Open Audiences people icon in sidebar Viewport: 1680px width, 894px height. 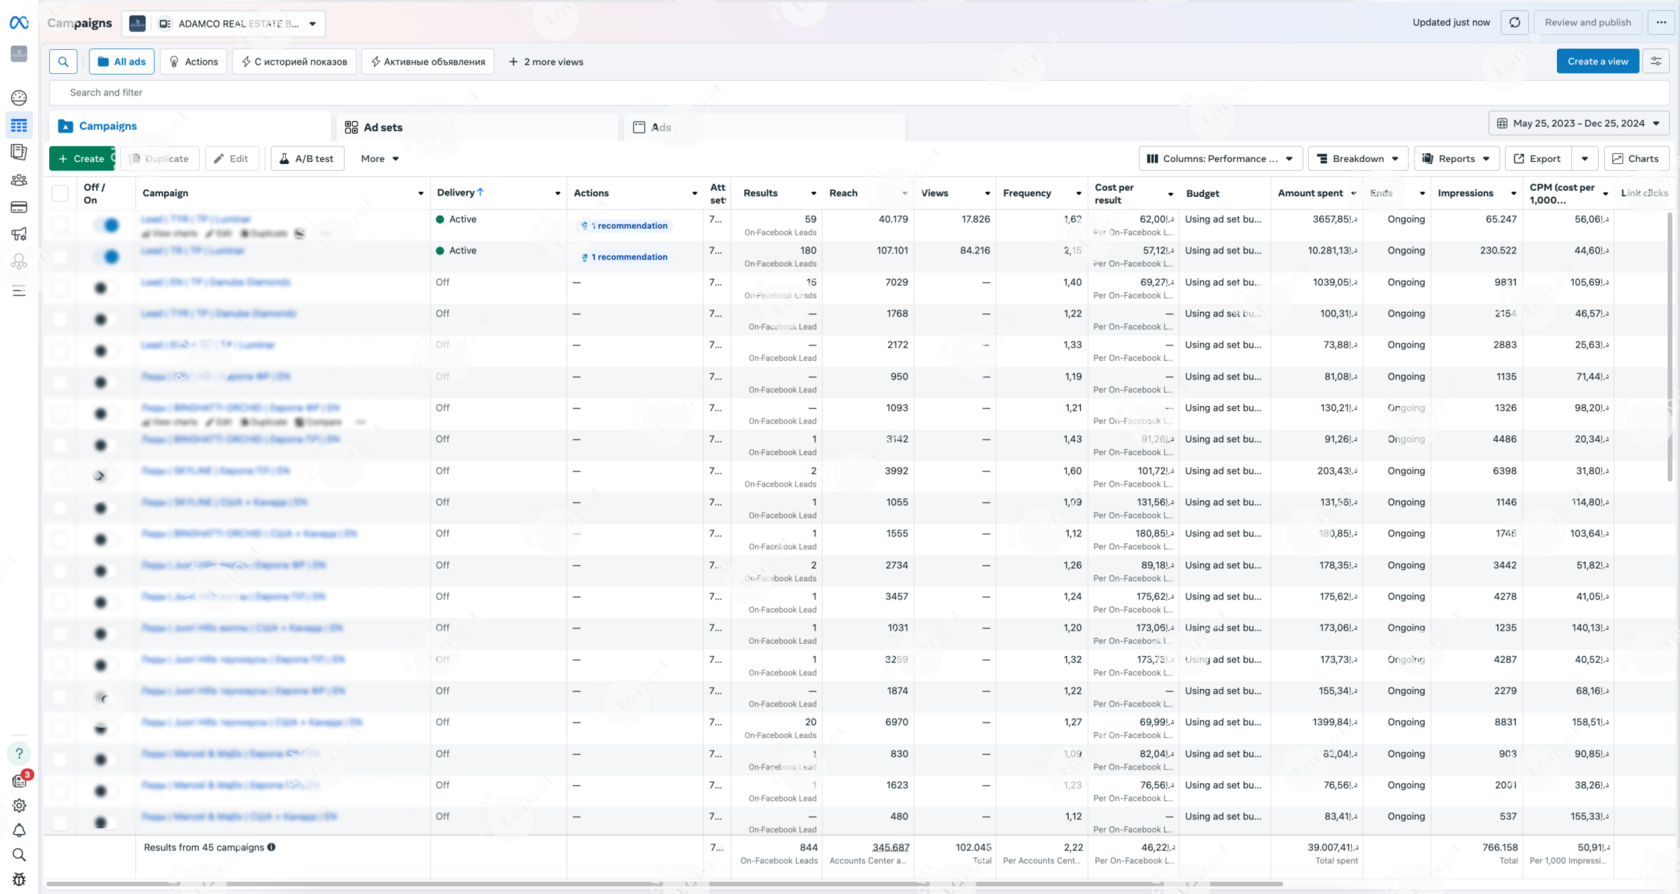tap(19, 181)
